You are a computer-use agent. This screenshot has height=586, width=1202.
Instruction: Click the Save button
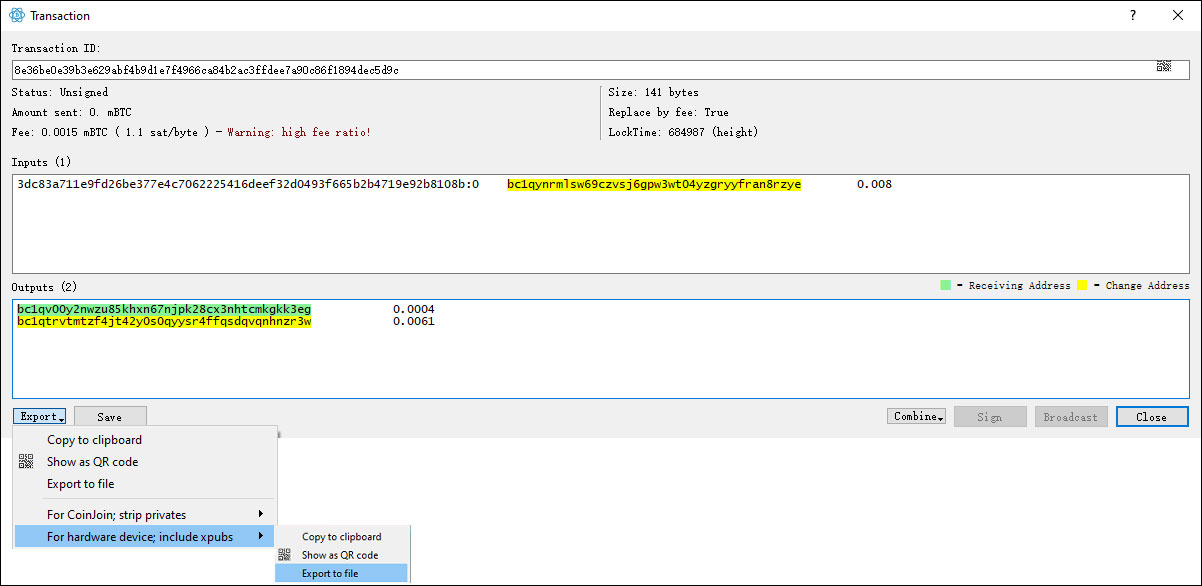click(x=110, y=417)
